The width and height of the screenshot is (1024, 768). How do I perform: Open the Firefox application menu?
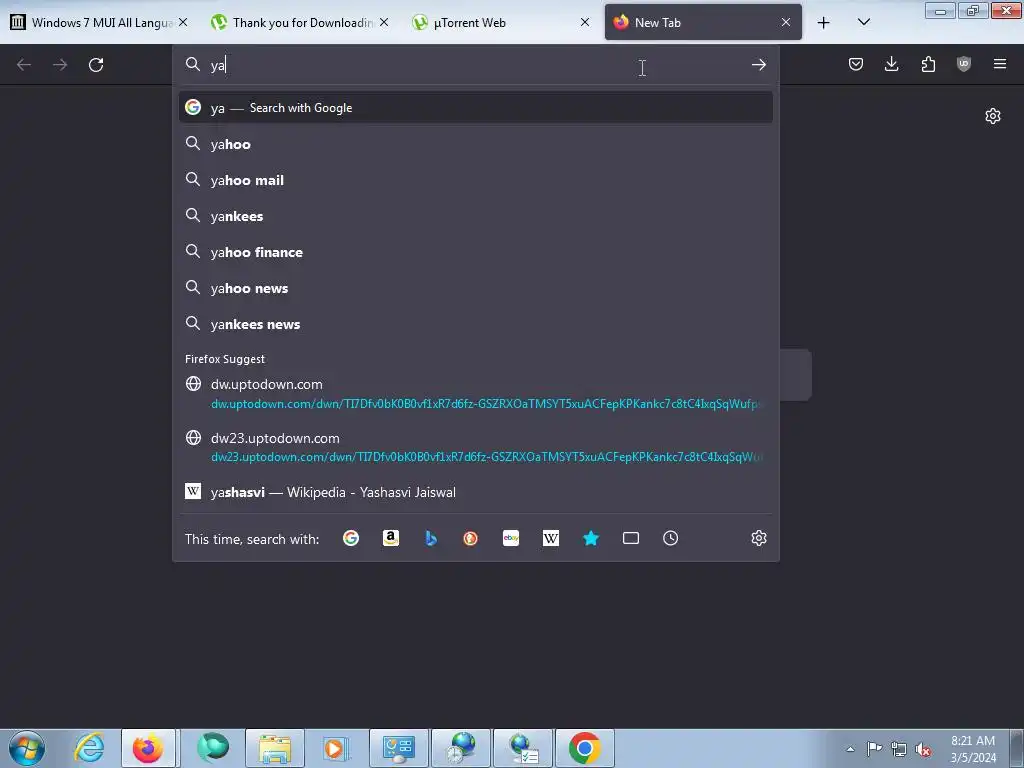[x=1000, y=64]
